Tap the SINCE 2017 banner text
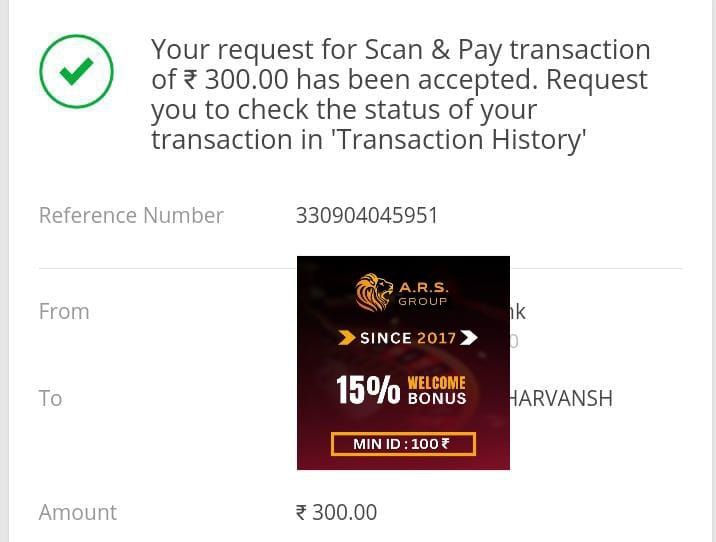The image size is (716, 542). pyautogui.click(x=407, y=338)
